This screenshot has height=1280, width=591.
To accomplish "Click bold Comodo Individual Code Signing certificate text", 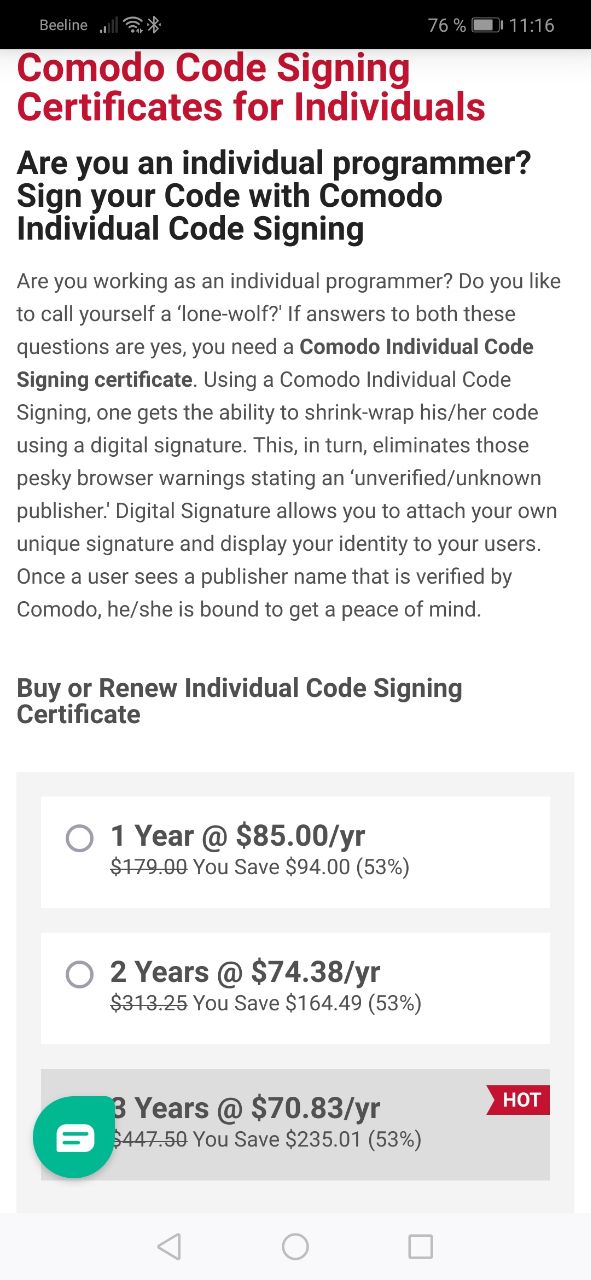I will pyautogui.click(x=275, y=363).
